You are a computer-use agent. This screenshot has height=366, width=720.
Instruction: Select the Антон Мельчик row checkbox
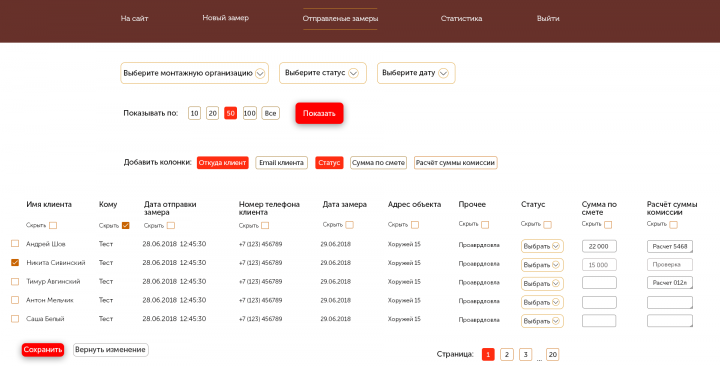coord(15,300)
